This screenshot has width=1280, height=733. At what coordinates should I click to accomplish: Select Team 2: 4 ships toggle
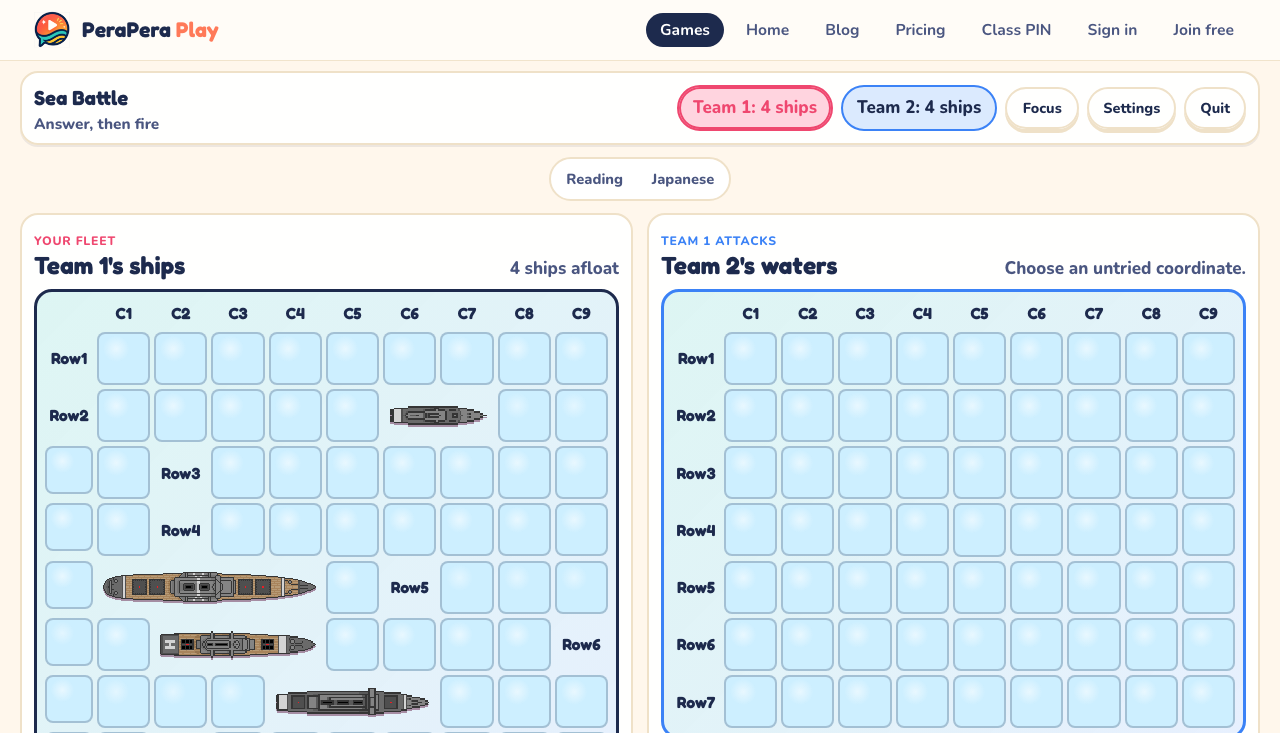coord(919,108)
